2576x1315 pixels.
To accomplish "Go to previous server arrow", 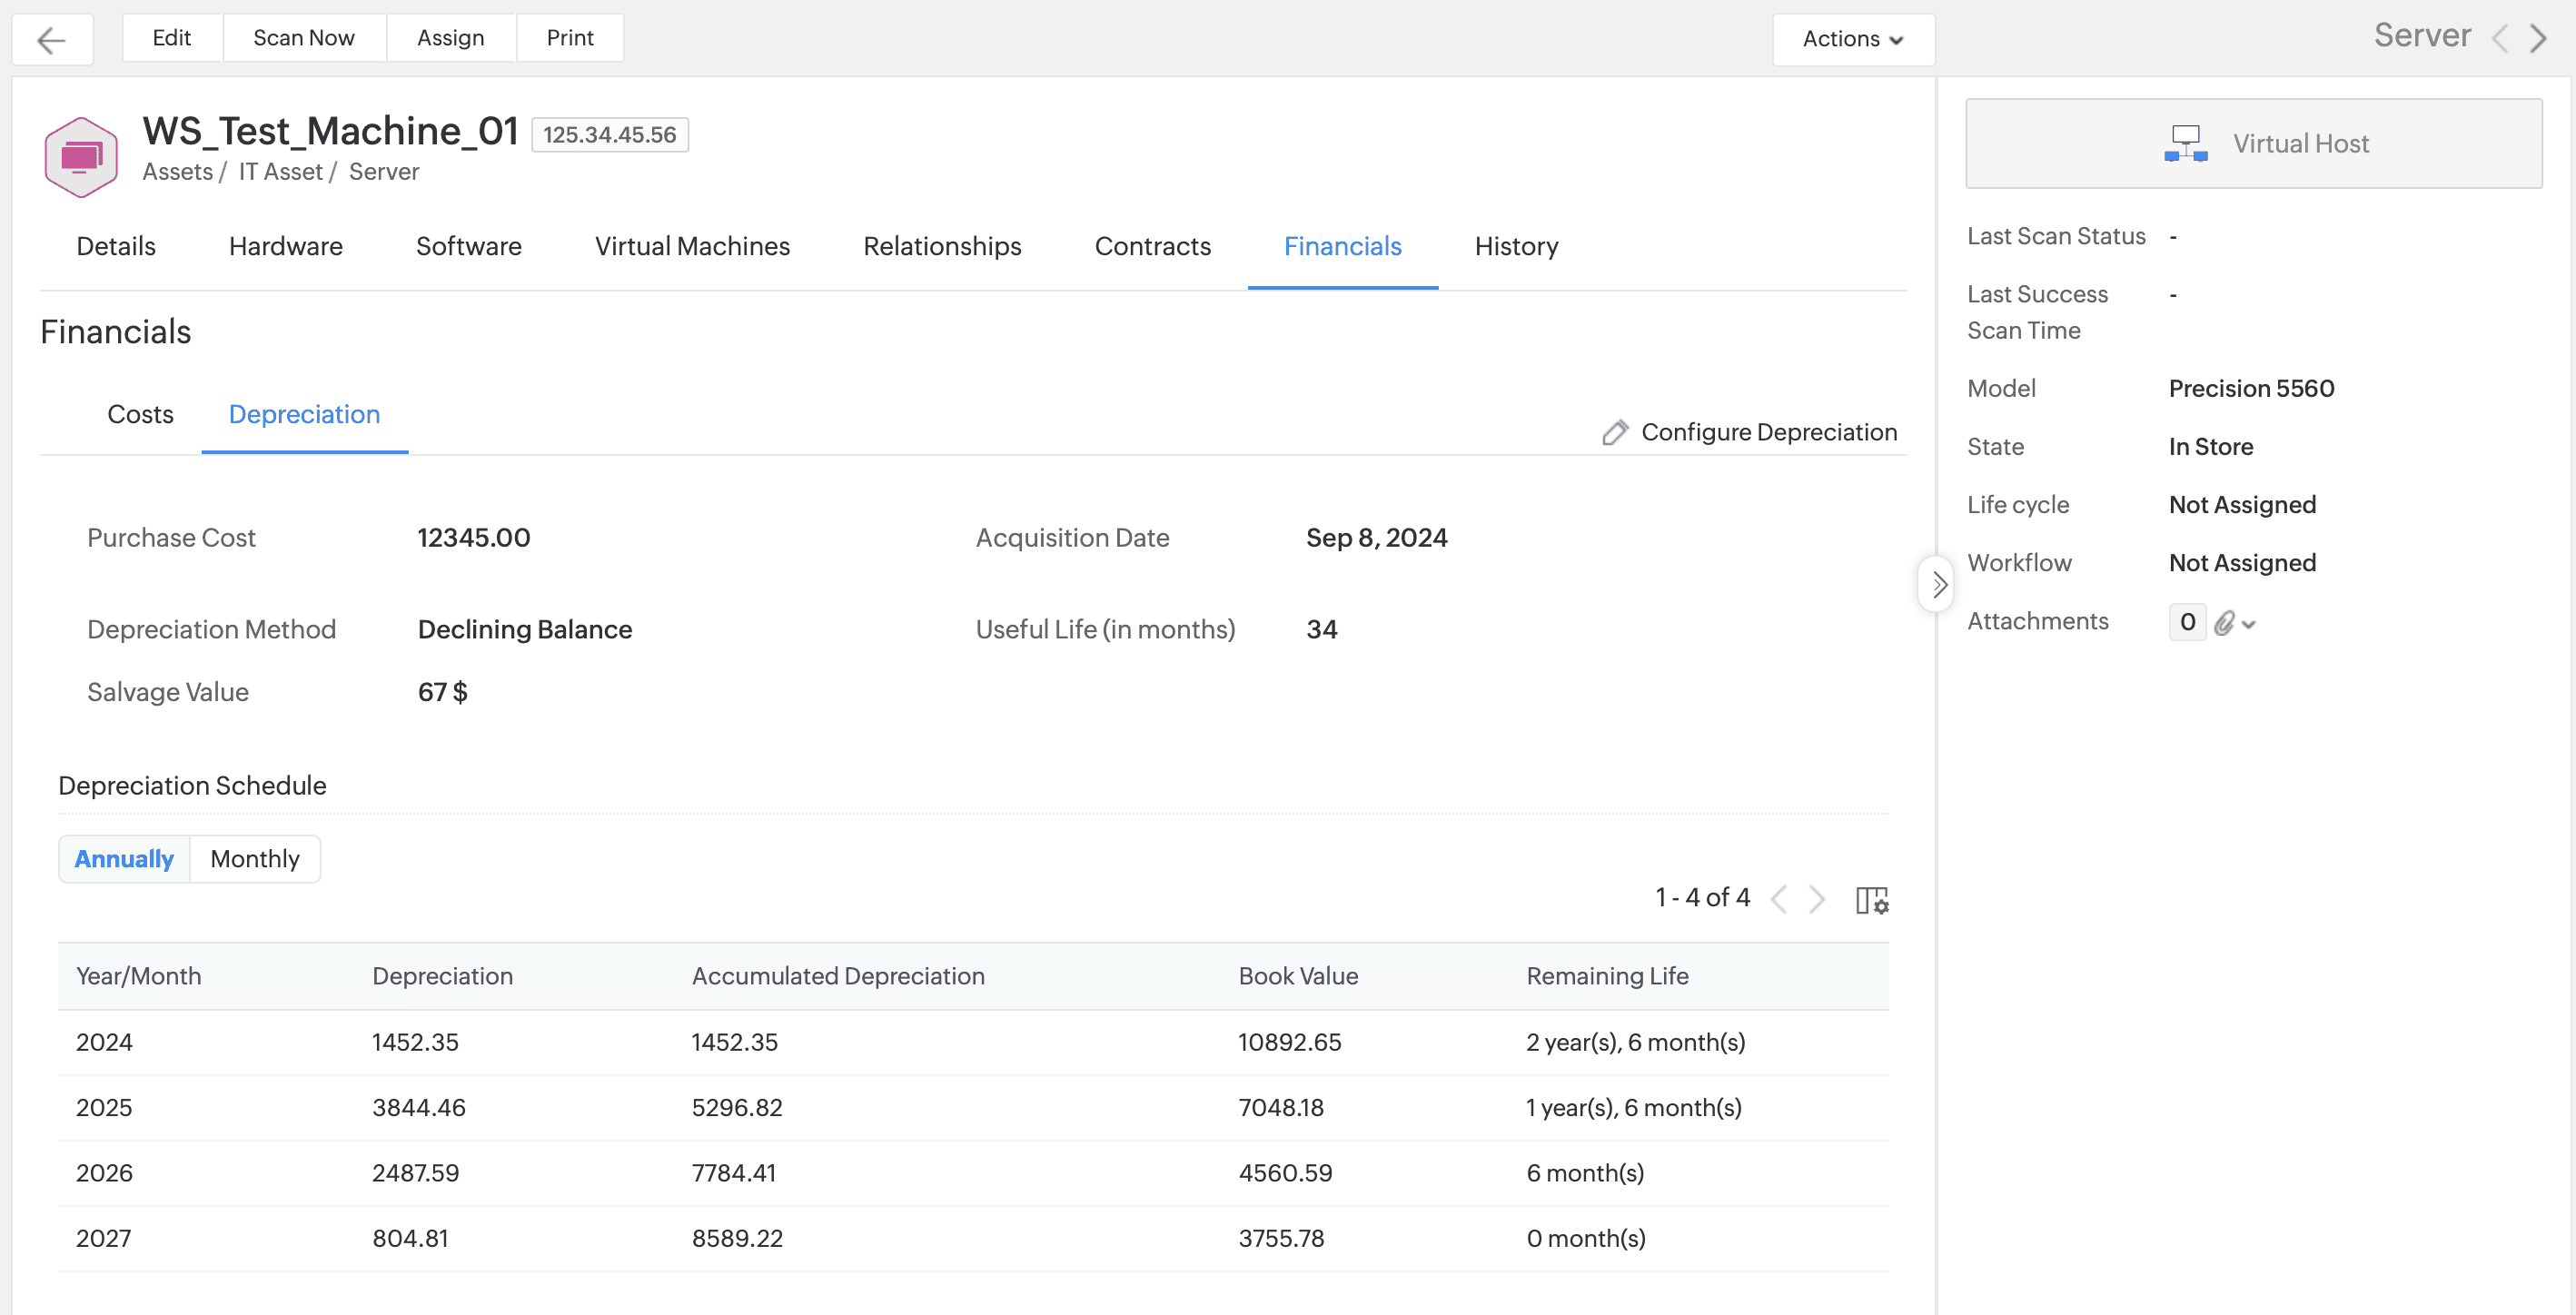I will click(x=2500, y=39).
